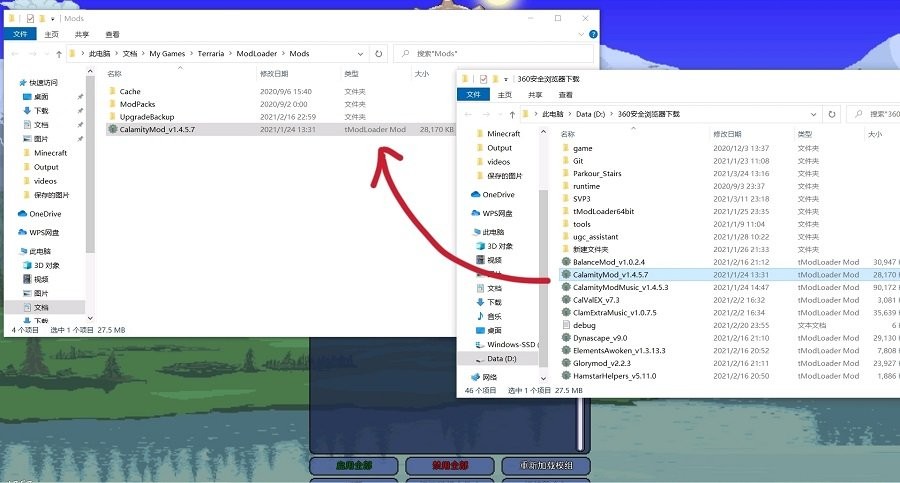Select the debug text document
The width and height of the screenshot is (900, 483).
tap(584, 325)
